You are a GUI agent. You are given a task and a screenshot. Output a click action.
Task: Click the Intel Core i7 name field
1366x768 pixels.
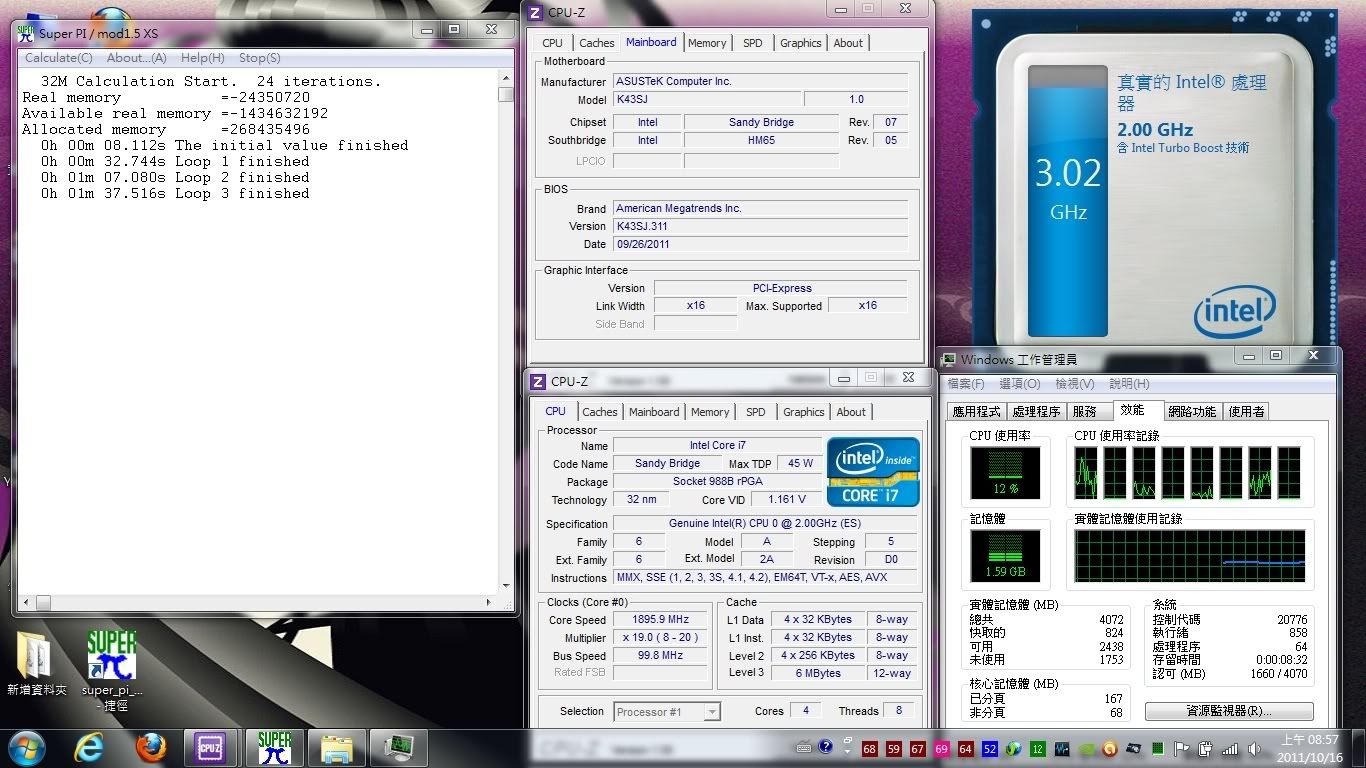[x=718, y=445]
